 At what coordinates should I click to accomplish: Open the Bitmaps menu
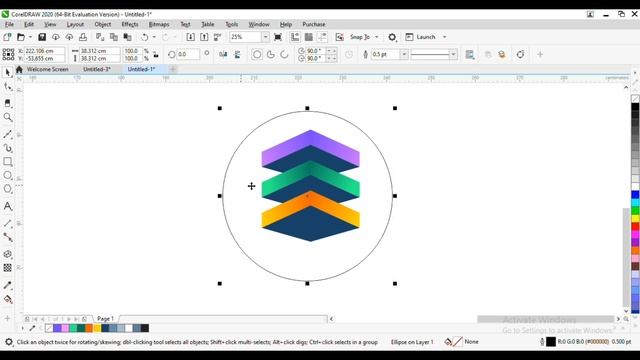pyautogui.click(x=159, y=24)
